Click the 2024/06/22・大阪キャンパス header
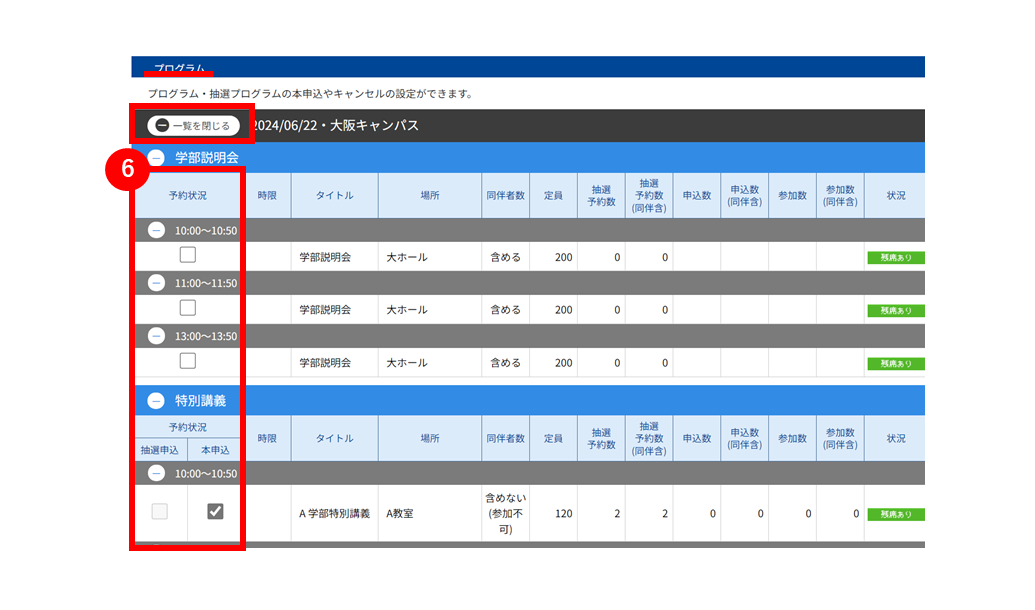1035x610 pixels. pos(336,125)
